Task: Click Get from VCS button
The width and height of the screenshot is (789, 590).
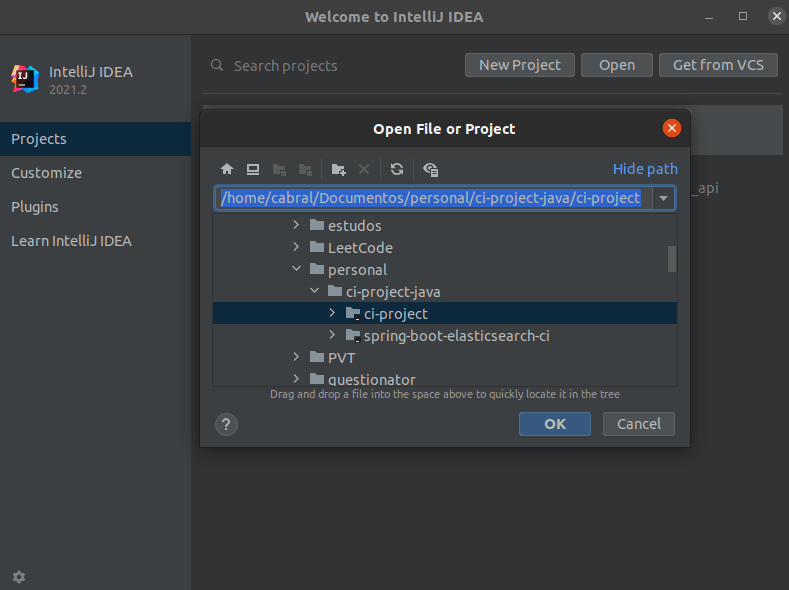Action: click(x=718, y=65)
